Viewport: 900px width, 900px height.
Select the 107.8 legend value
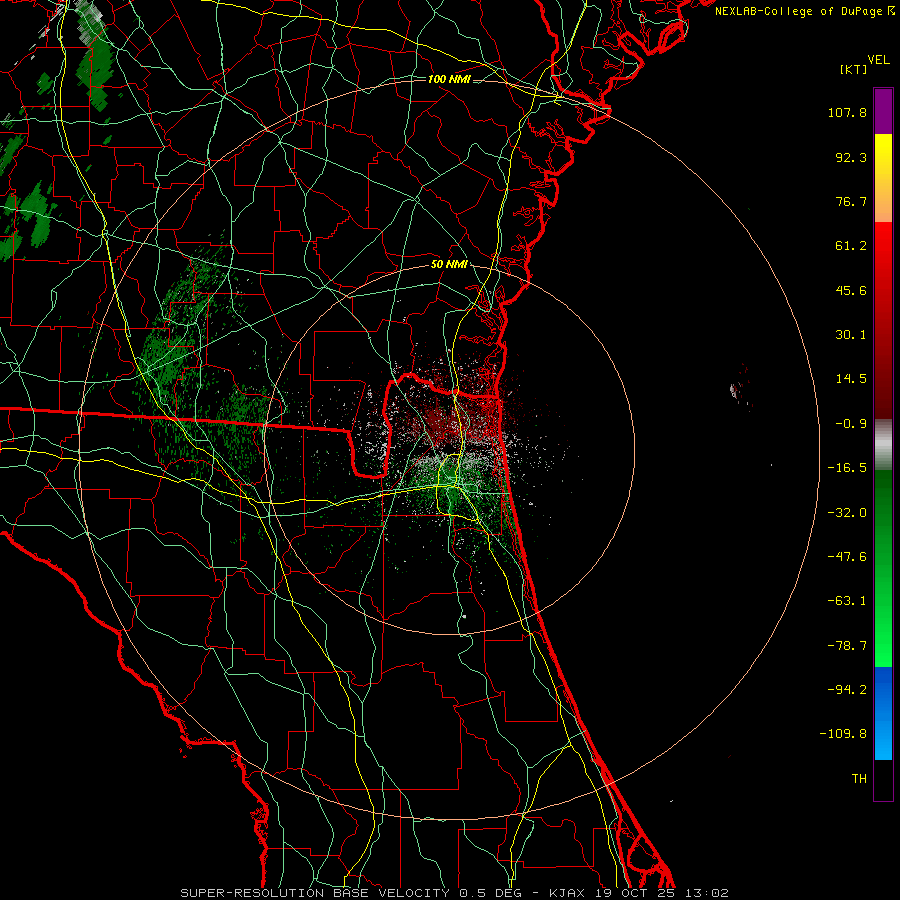click(x=847, y=112)
